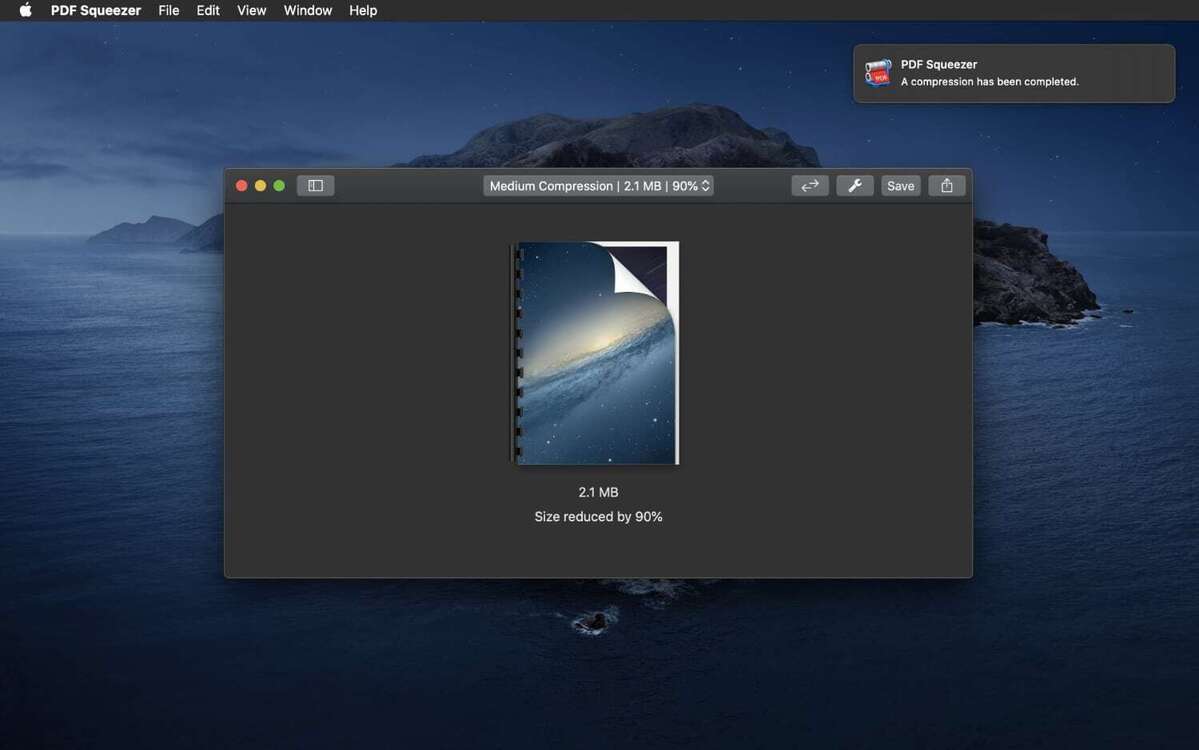Click the compare arrows icon in toolbar
Viewport: 1199px width, 750px height.
pos(810,186)
